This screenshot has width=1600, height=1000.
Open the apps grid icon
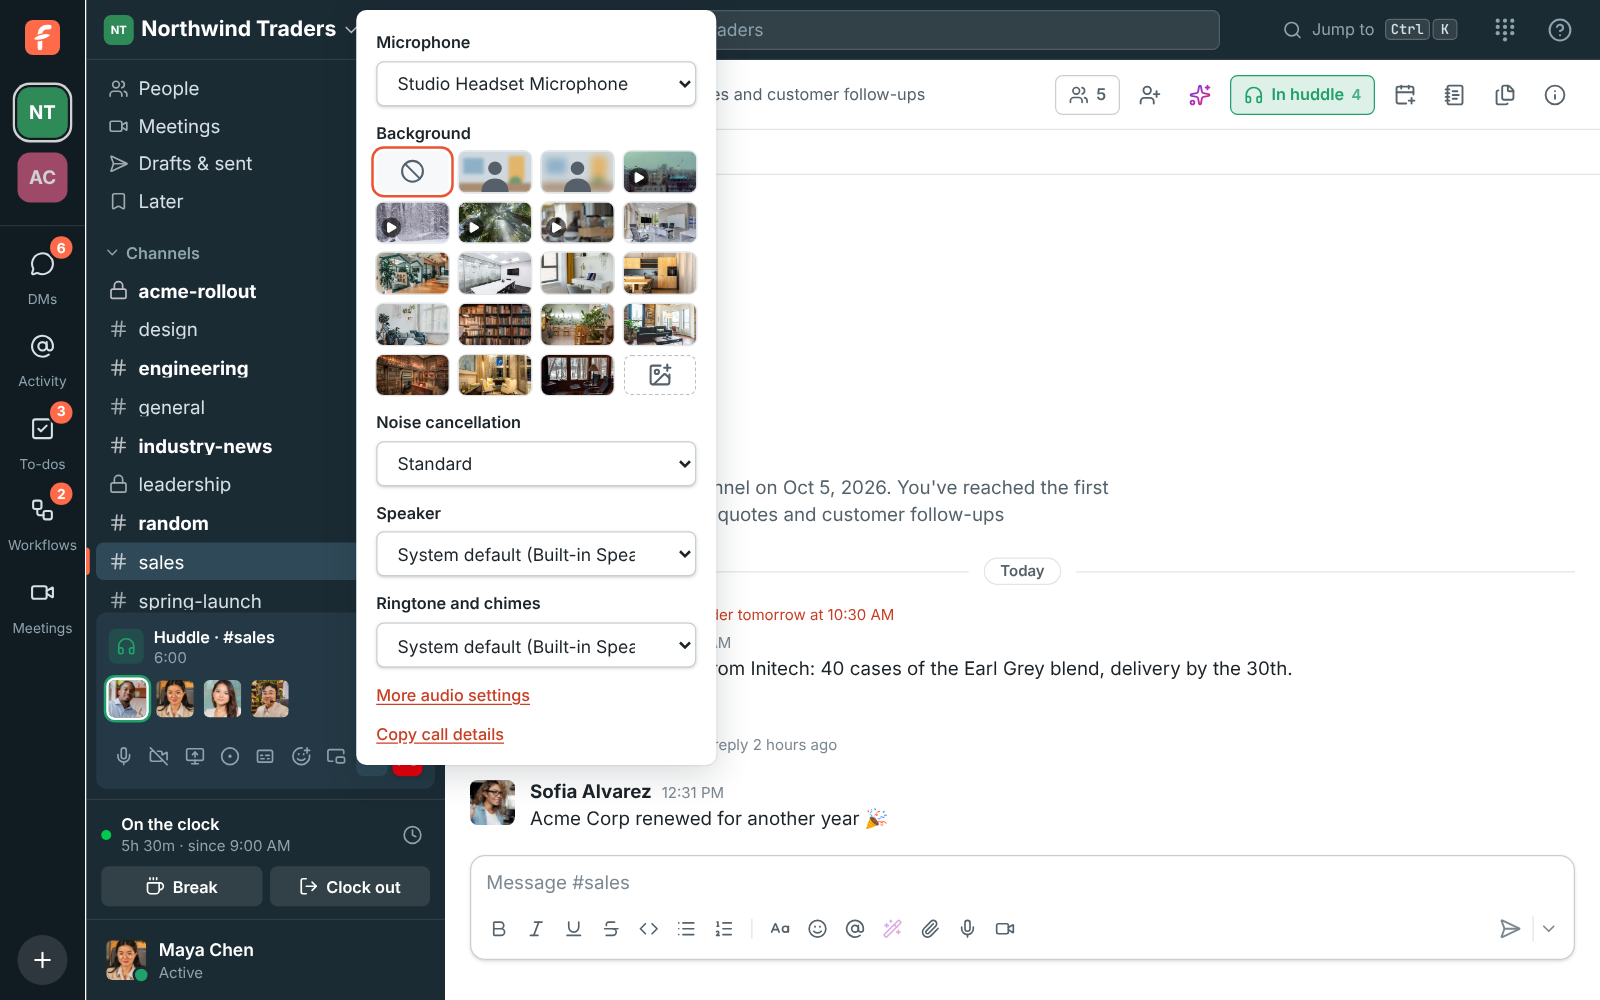coord(1505,30)
